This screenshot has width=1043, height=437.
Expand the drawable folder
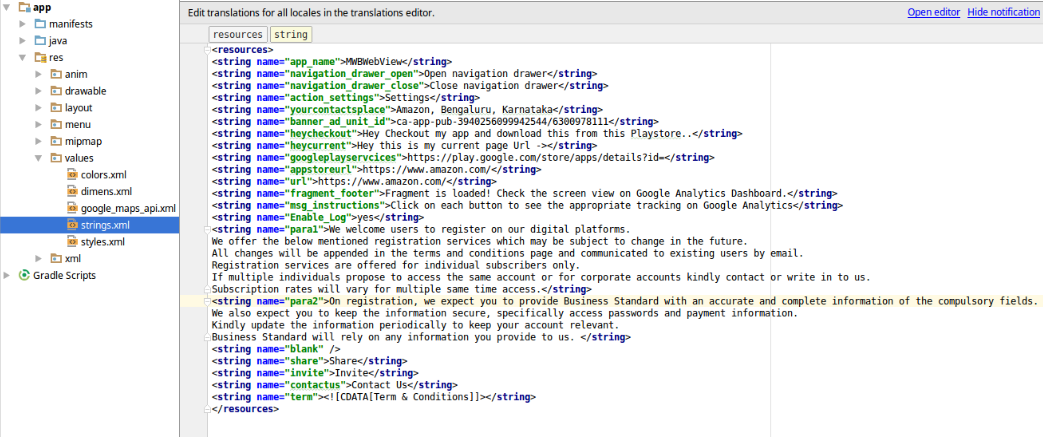tap(40, 91)
